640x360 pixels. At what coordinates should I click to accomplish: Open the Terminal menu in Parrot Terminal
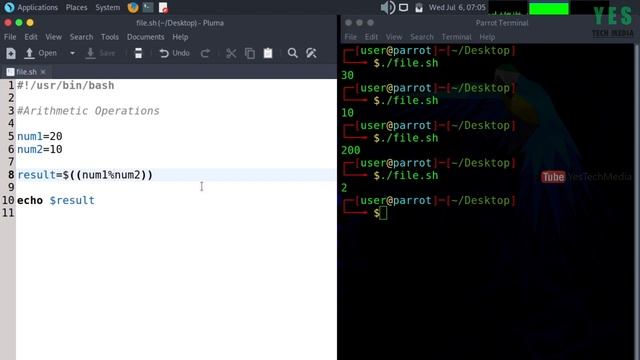coord(456,37)
